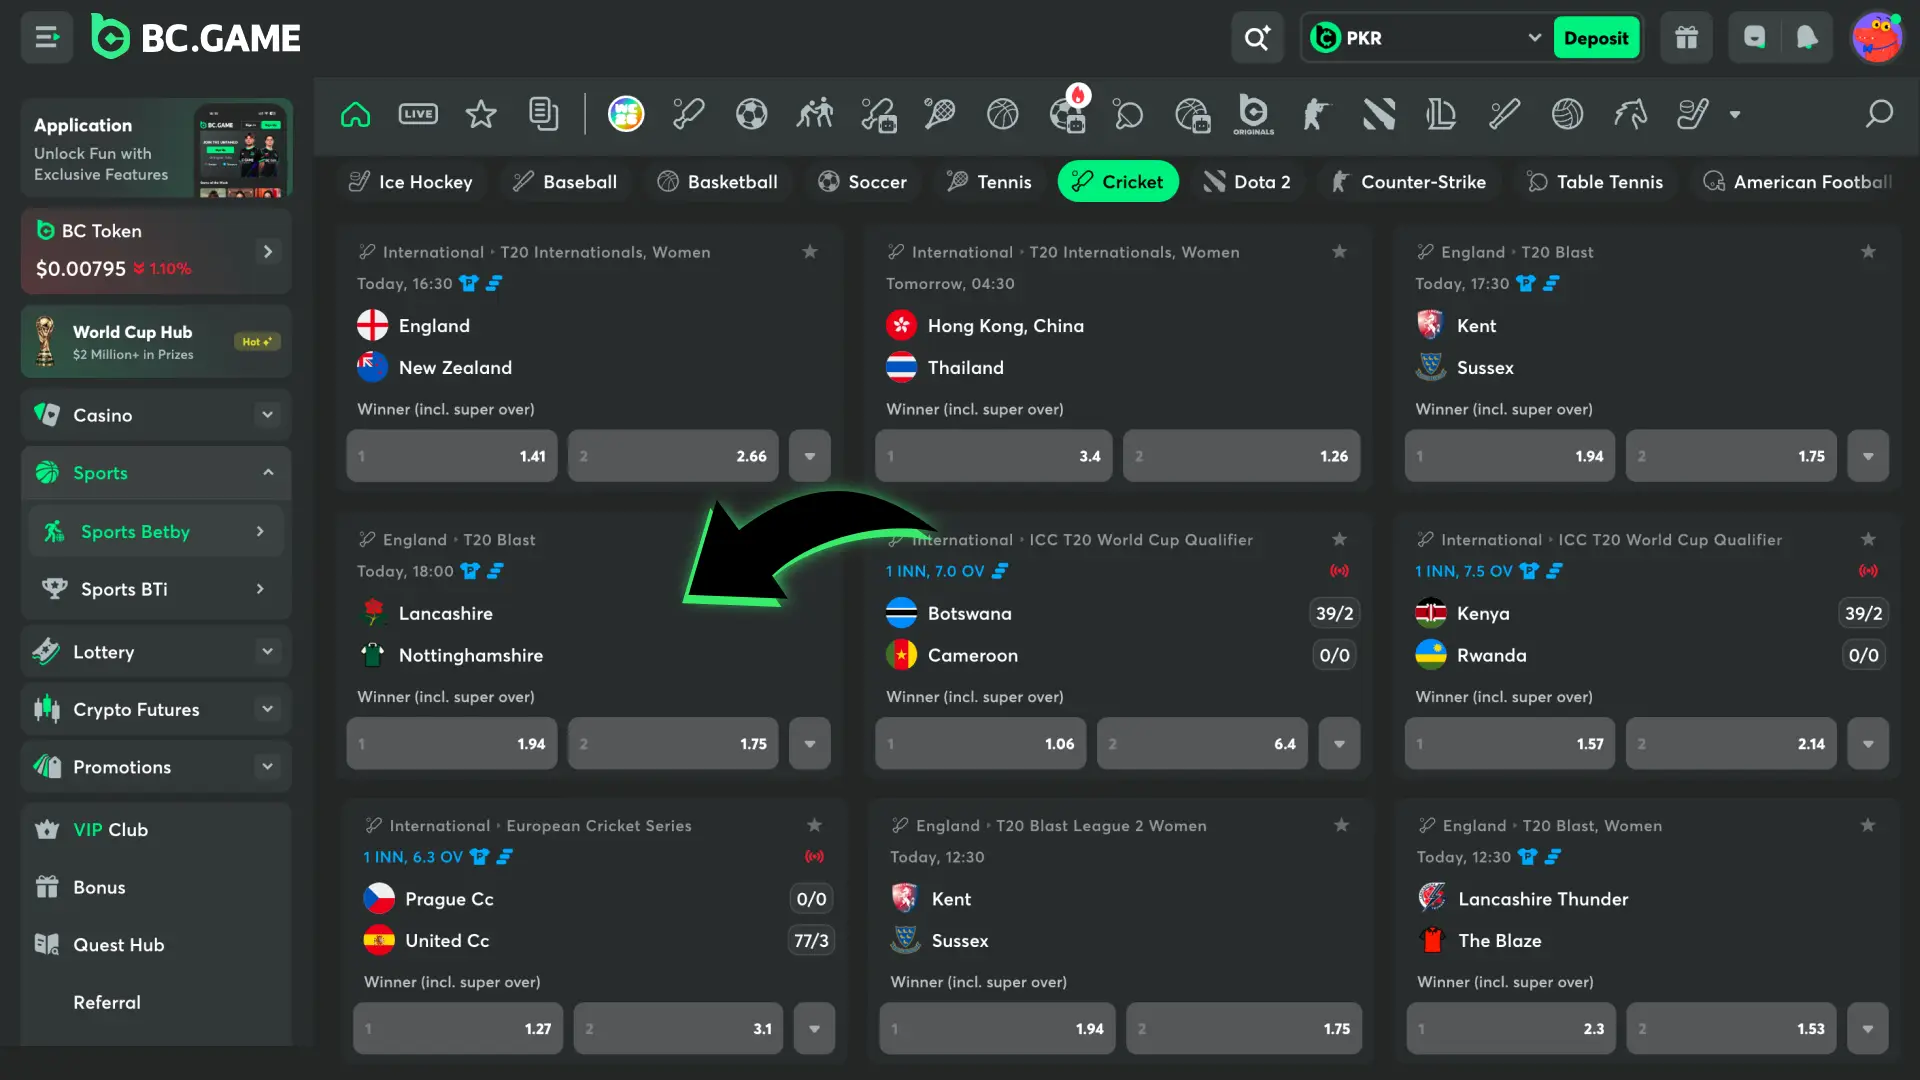The width and height of the screenshot is (1920, 1080).
Task: Select the Dota 2 icon in toolbar
Action: (1379, 114)
